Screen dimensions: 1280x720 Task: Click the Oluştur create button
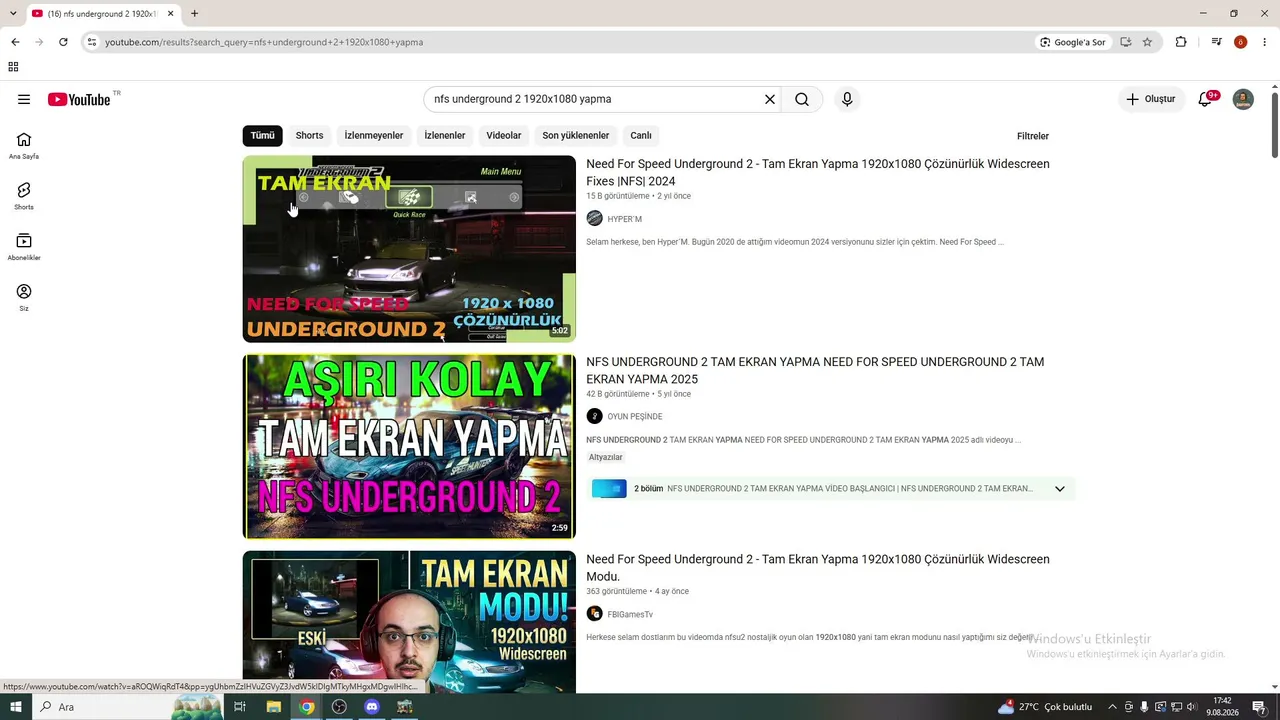(1151, 99)
